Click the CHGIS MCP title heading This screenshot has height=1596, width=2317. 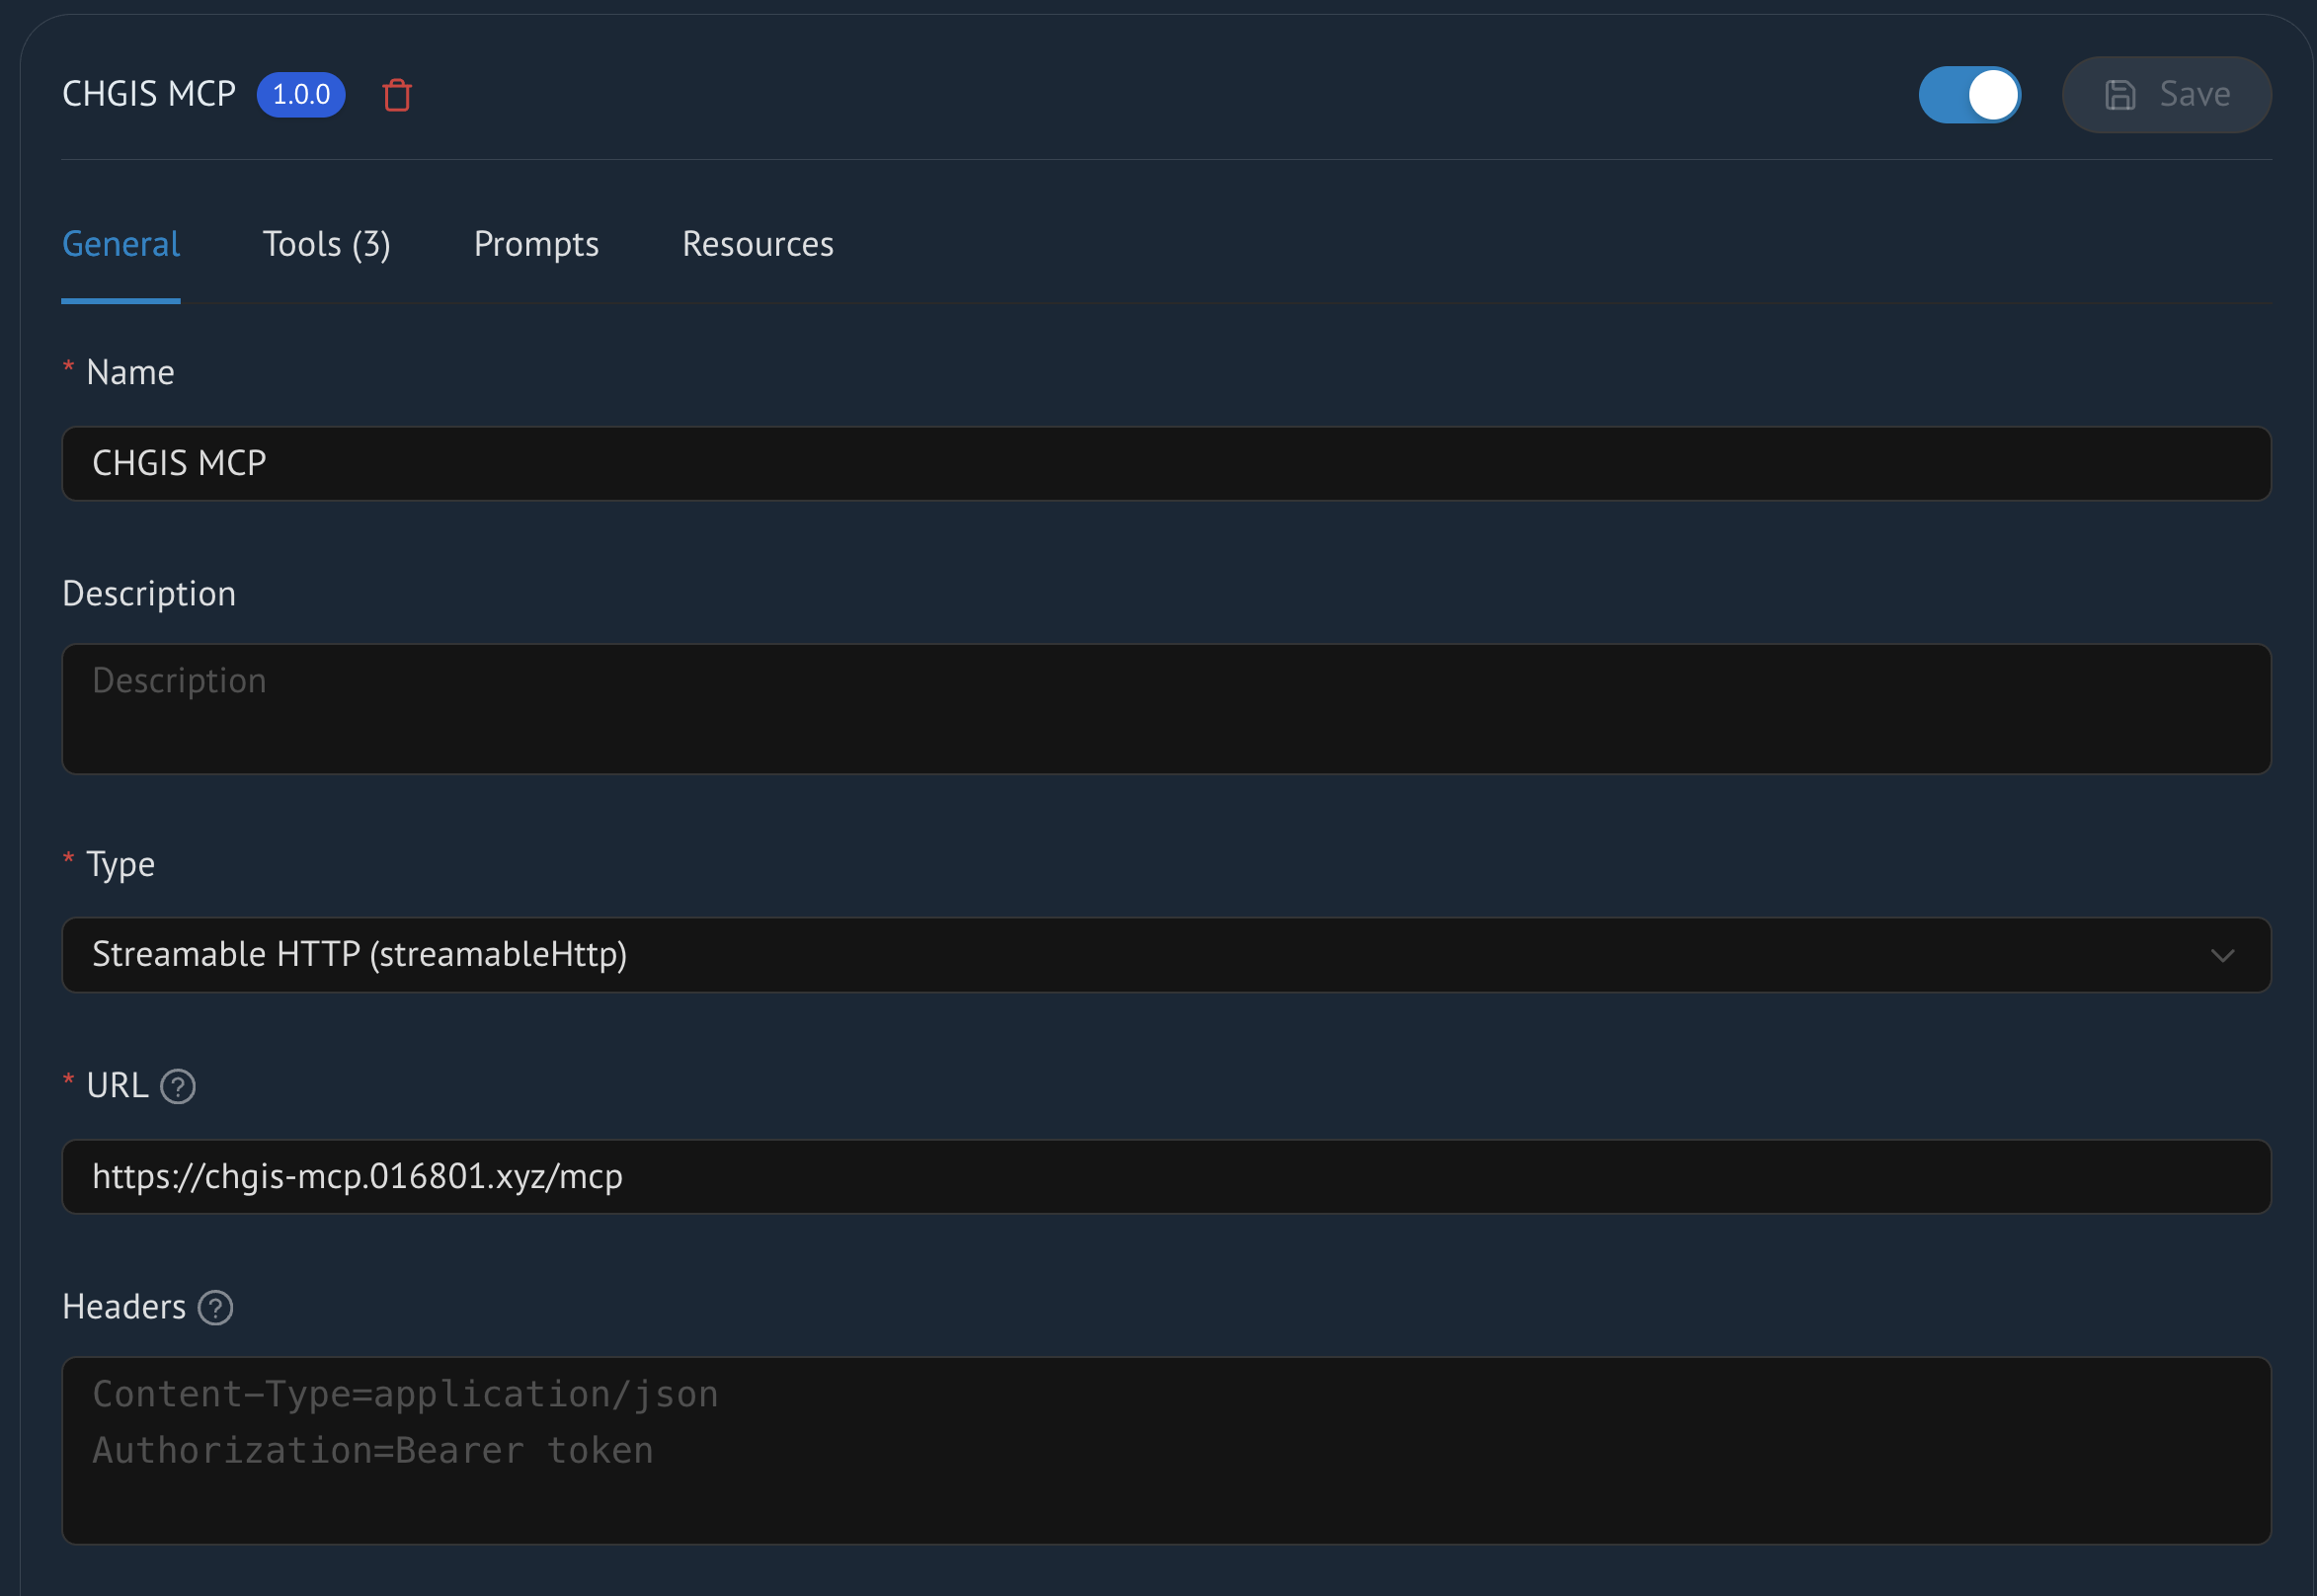(x=149, y=94)
